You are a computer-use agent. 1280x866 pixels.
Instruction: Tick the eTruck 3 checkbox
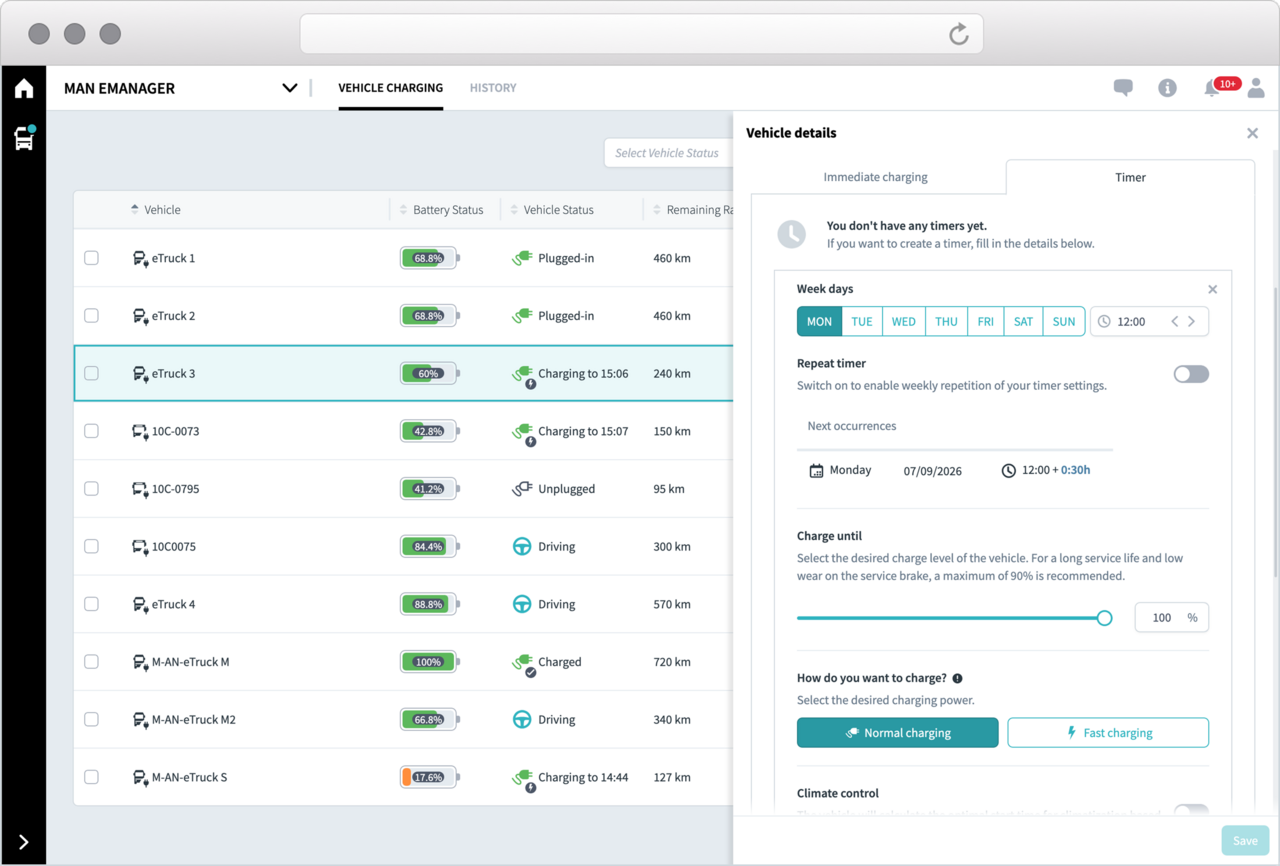[x=92, y=373]
